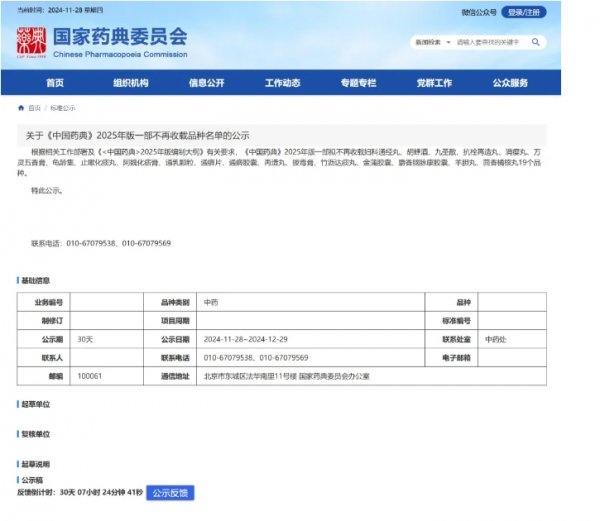Open the 工作动态 navigation menu
The height and width of the screenshot is (521, 600).
(282, 83)
